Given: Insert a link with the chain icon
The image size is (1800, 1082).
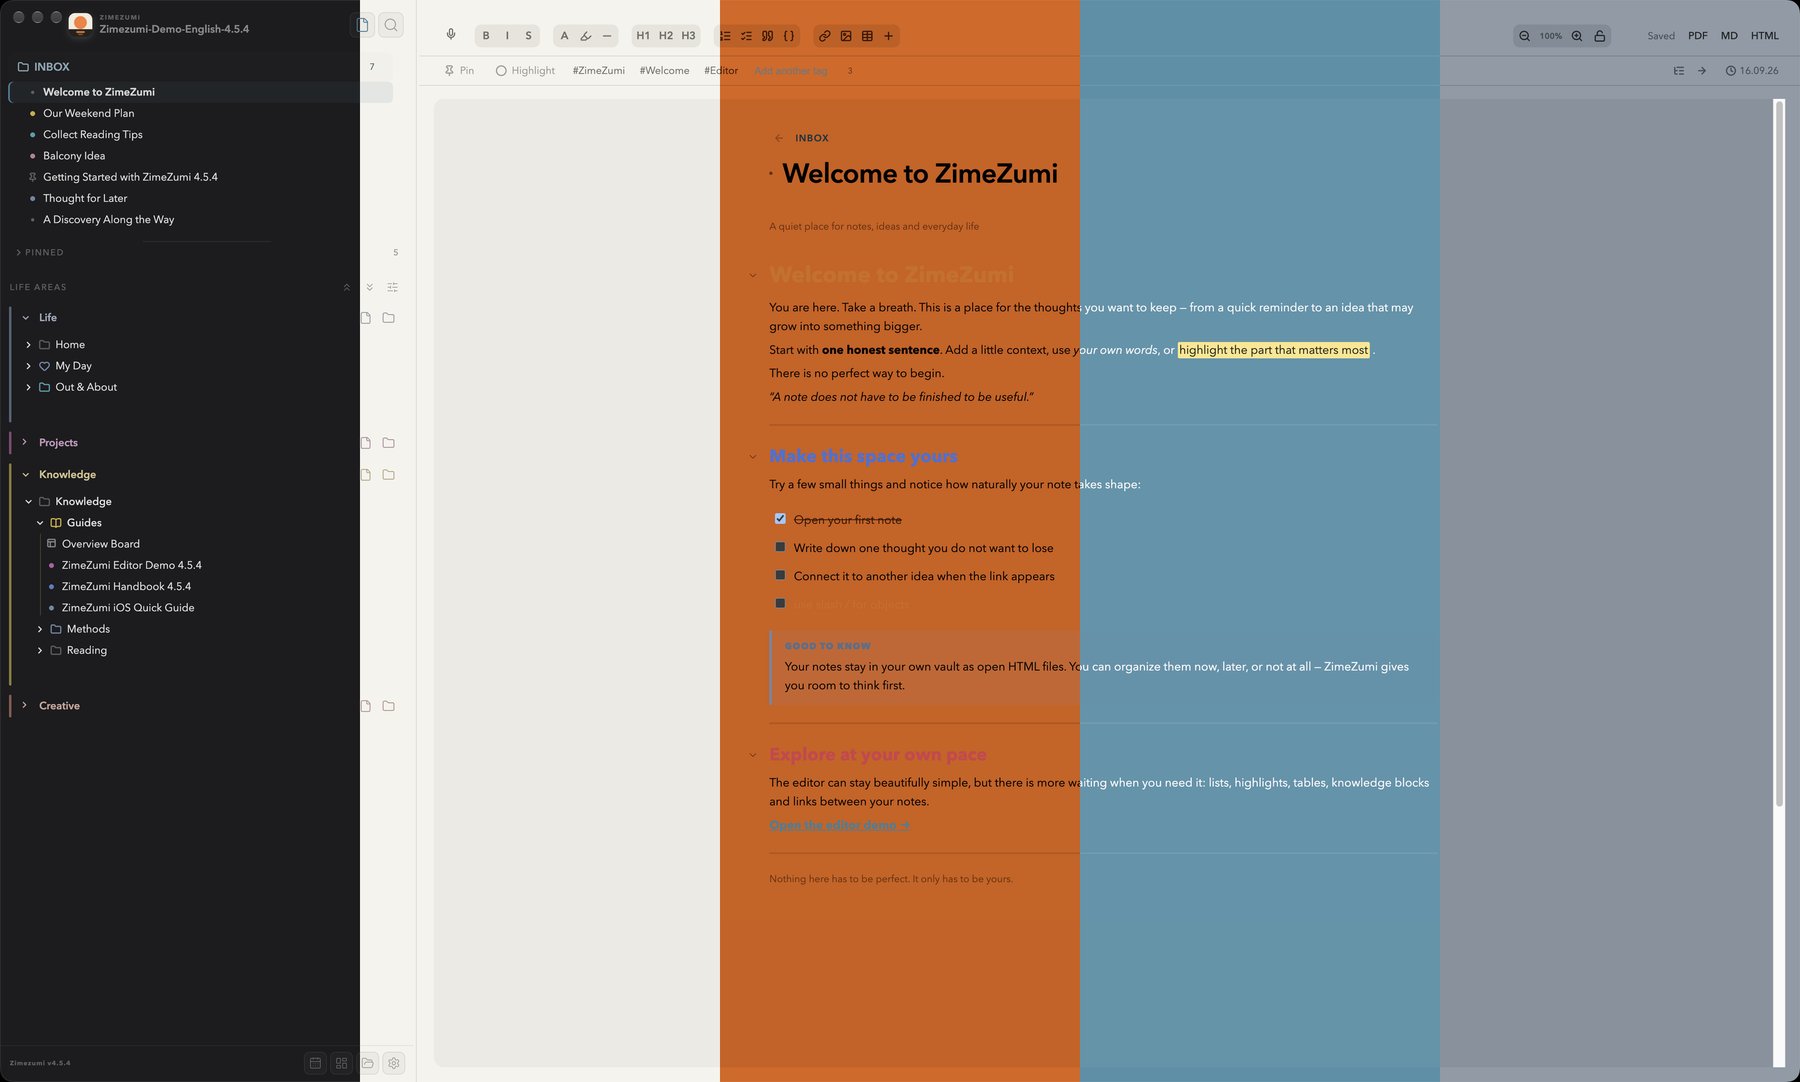Looking at the screenshot, I should tap(824, 36).
